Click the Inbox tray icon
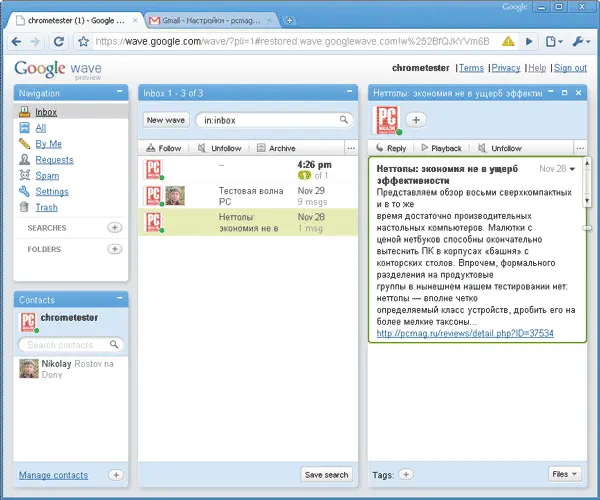600x500 pixels. 24,112
